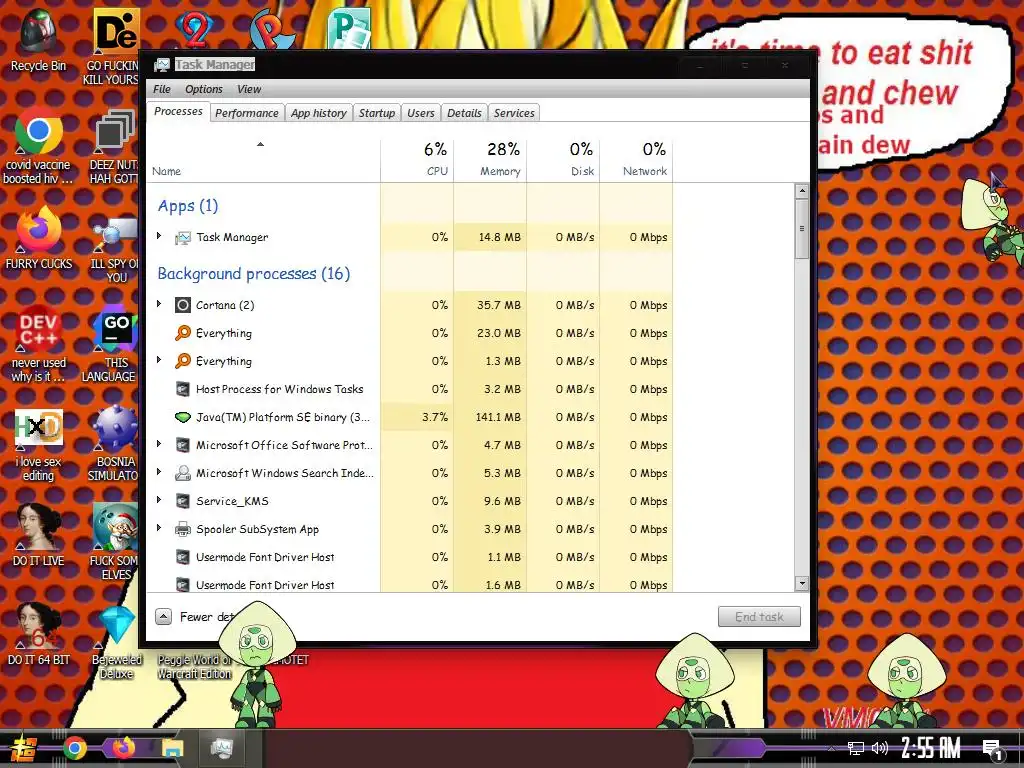Click the process list scrollbar thumb
The width and height of the screenshot is (1024, 768).
click(802, 229)
